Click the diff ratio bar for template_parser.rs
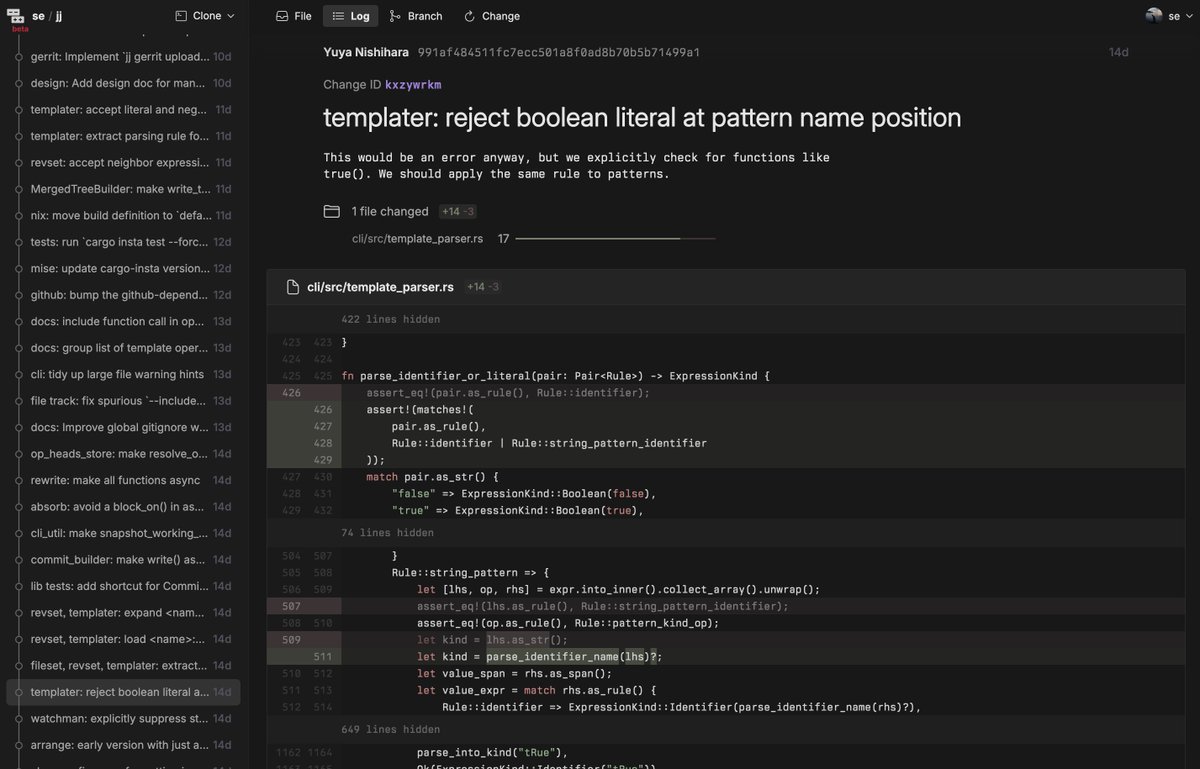The image size is (1200, 769). pos(615,239)
